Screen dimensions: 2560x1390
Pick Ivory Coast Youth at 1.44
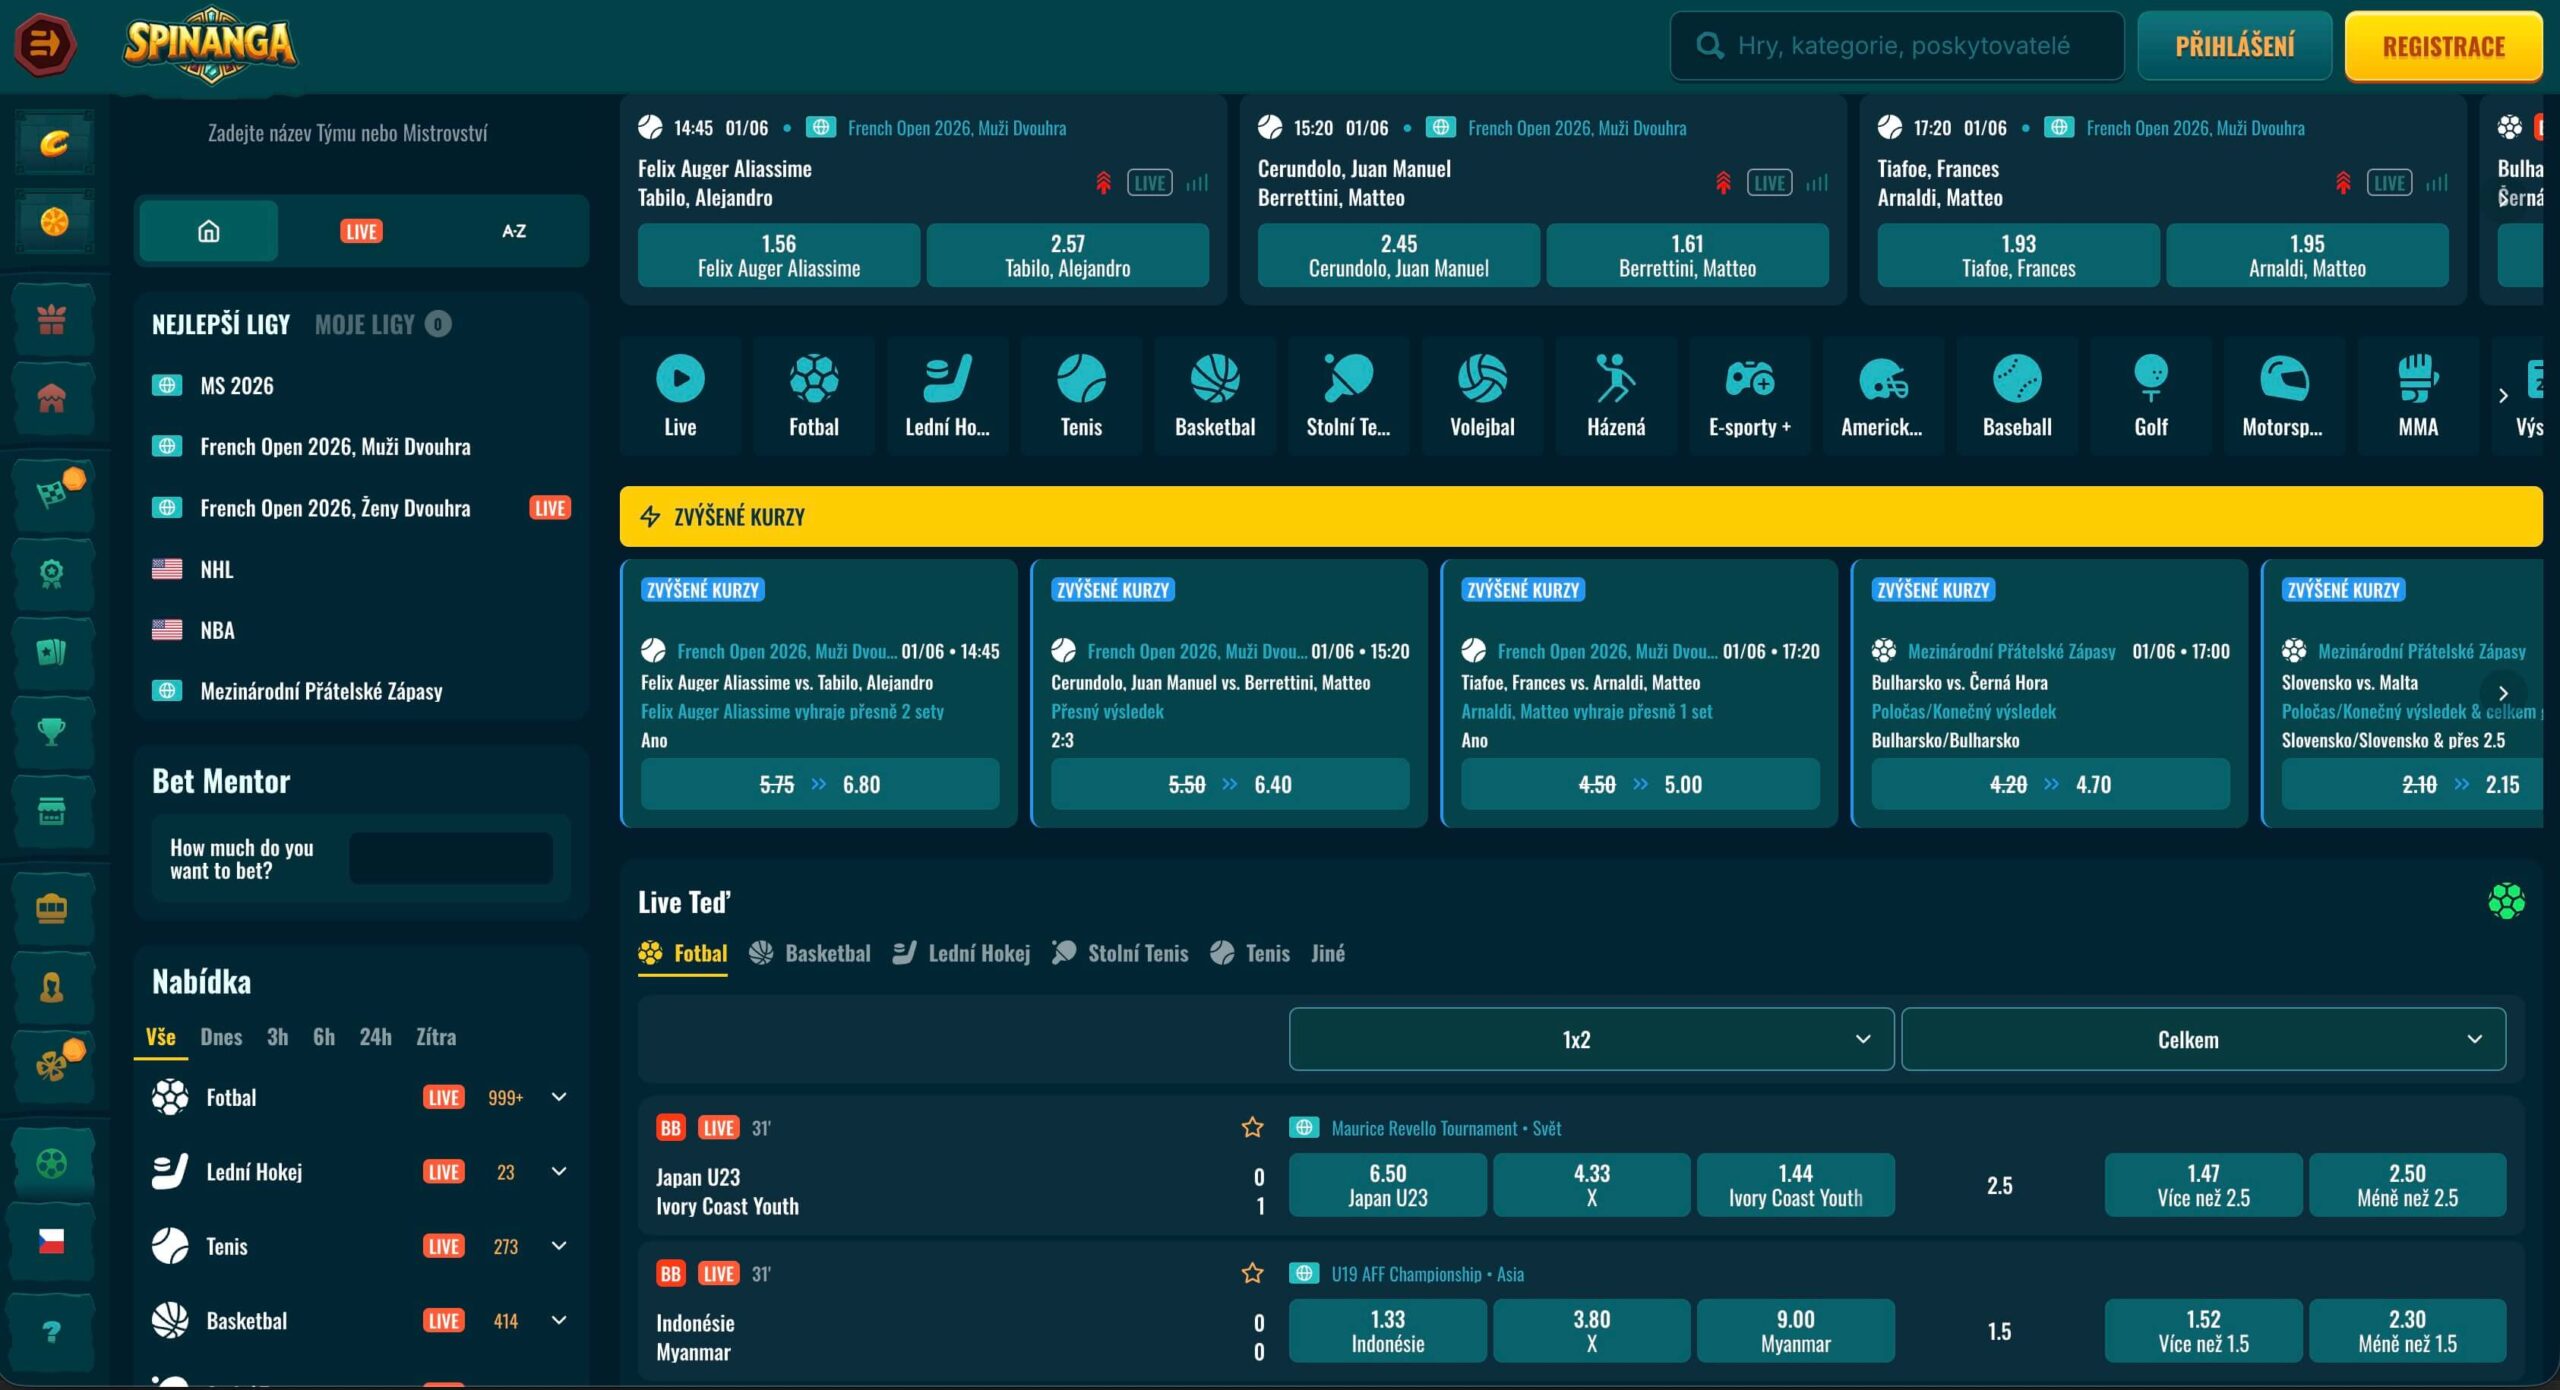coord(1795,1185)
